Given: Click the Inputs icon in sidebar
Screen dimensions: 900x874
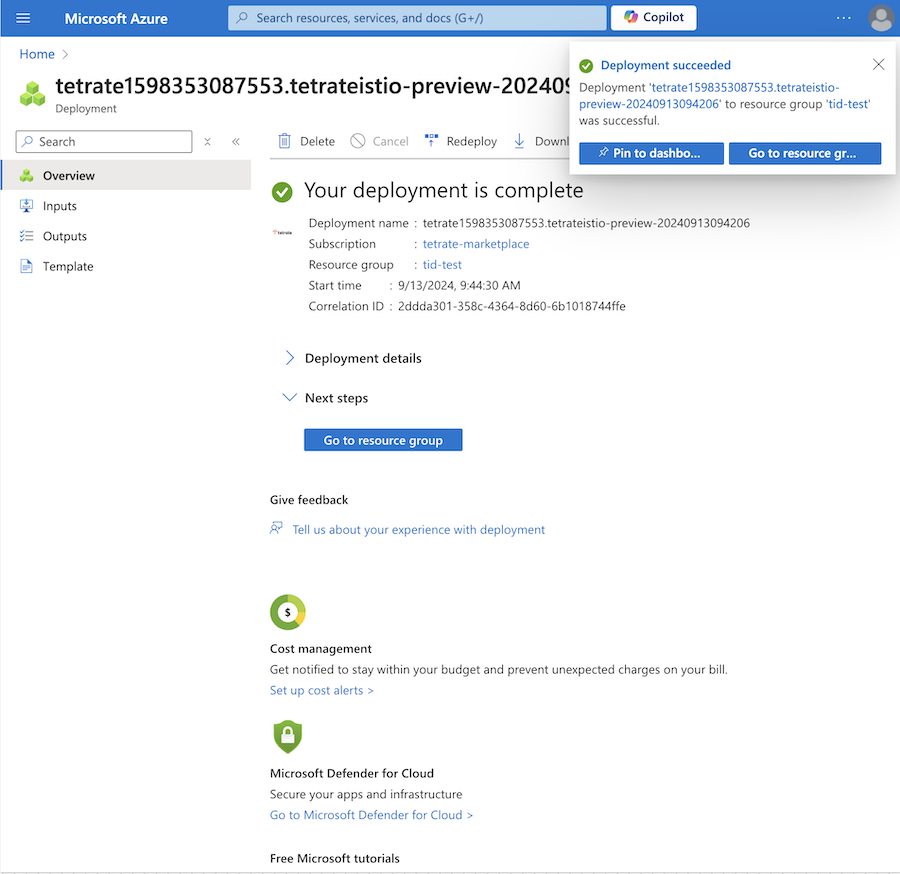Looking at the screenshot, I should click(x=26, y=205).
